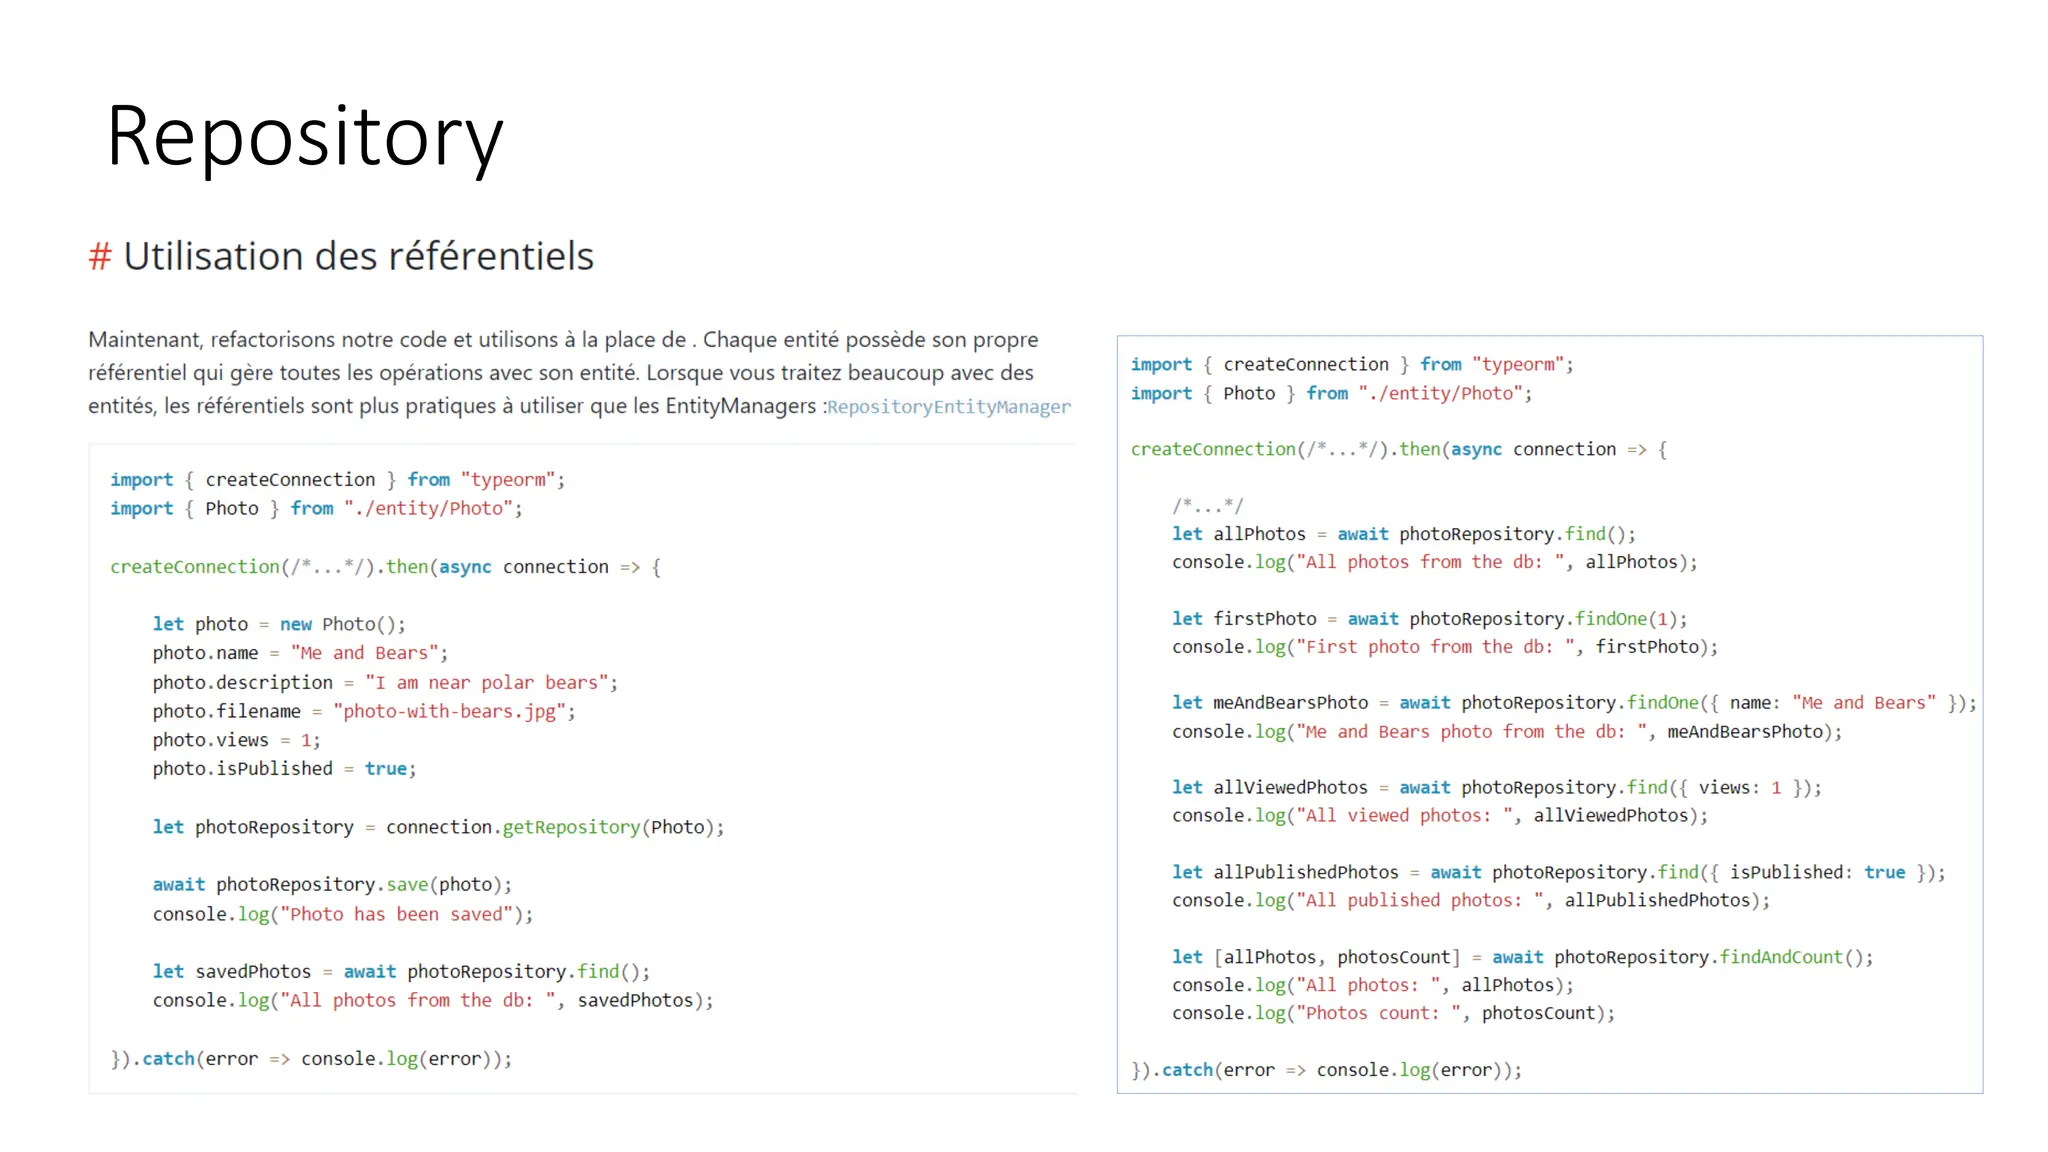Click the photo.filename photo-with-bears.jpg line

(x=364, y=712)
